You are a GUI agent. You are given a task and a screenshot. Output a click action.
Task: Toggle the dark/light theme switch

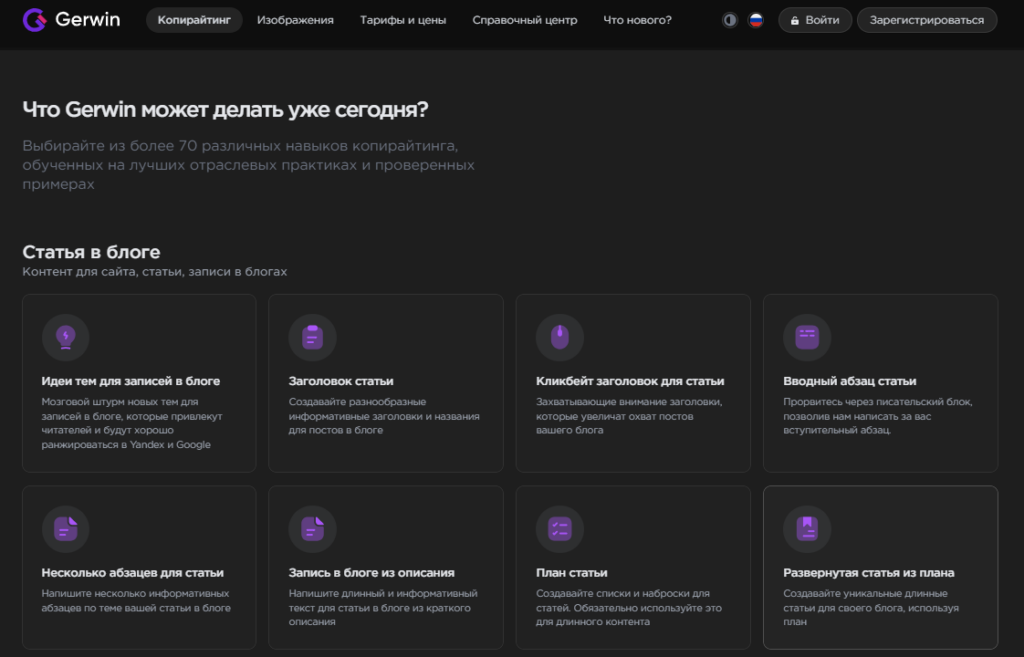tap(730, 20)
